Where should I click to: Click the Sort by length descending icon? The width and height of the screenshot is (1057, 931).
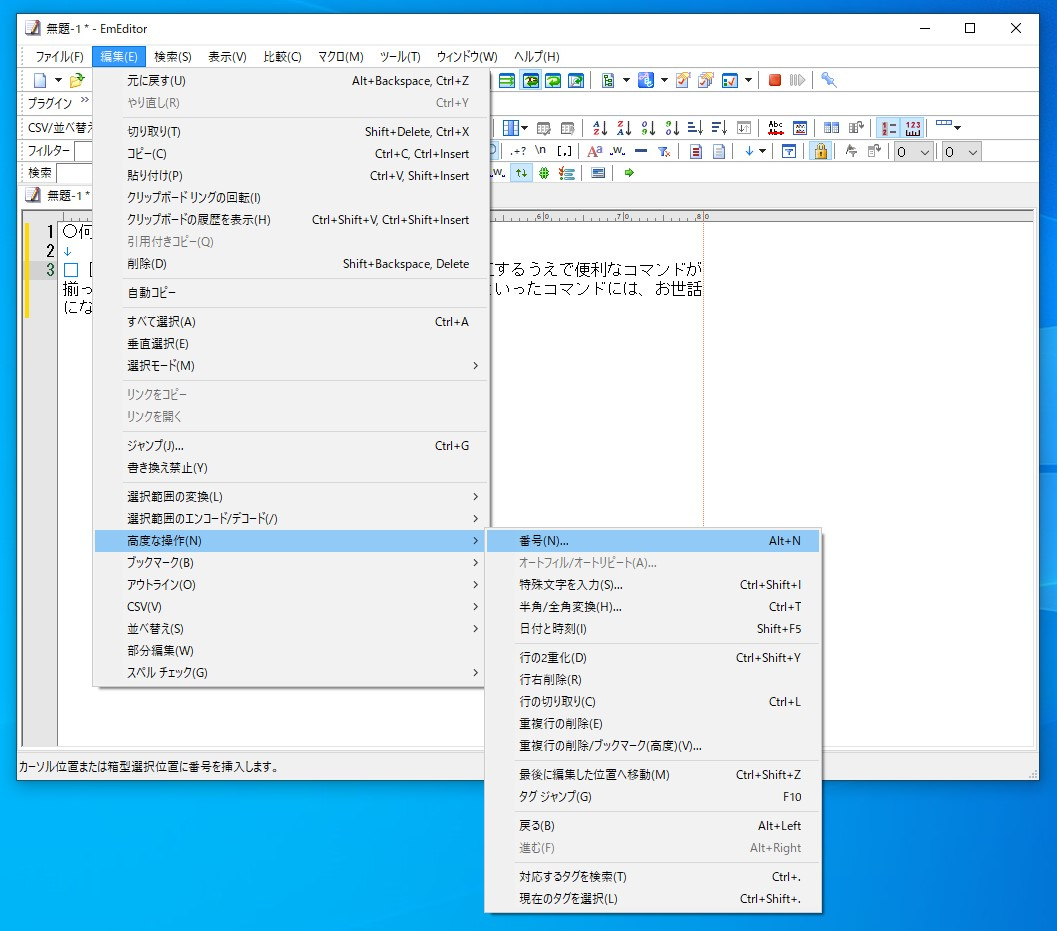[x=719, y=127]
